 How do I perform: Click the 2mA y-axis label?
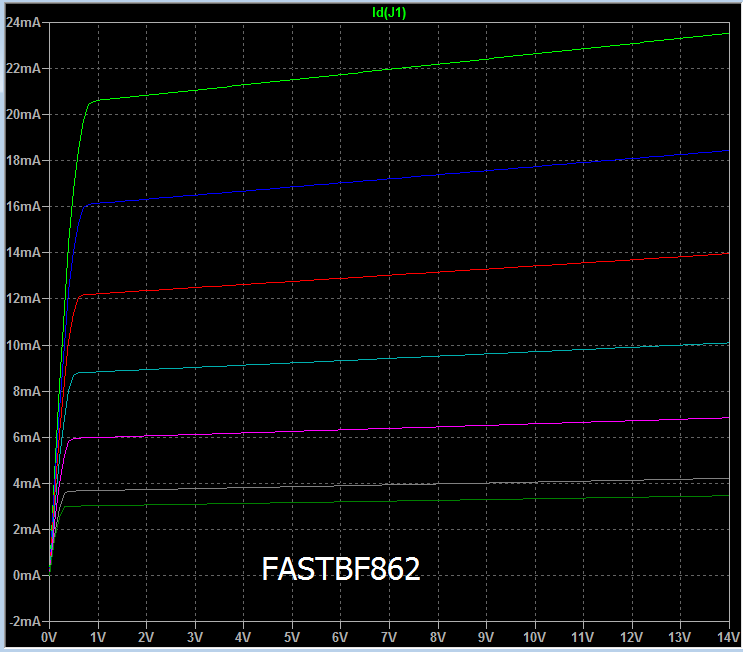pyautogui.click(x=27, y=529)
